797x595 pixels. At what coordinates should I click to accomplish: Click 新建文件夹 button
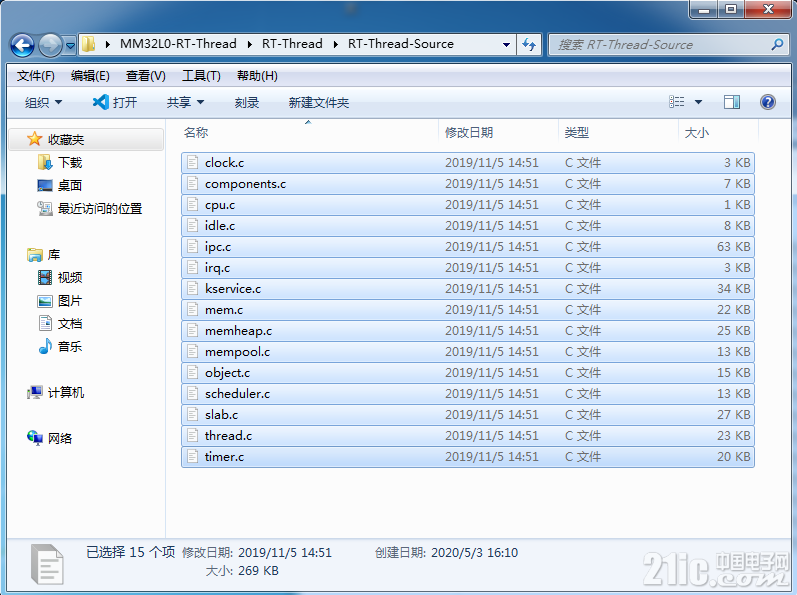pyautogui.click(x=319, y=103)
